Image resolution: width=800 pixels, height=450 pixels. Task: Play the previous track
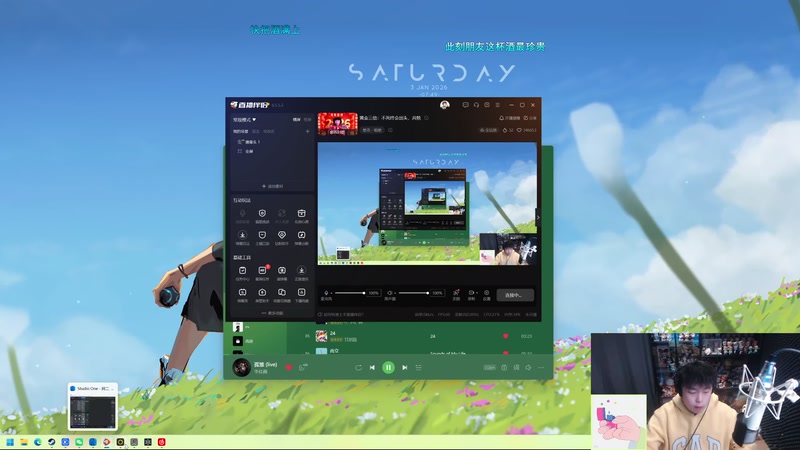tap(372, 367)
